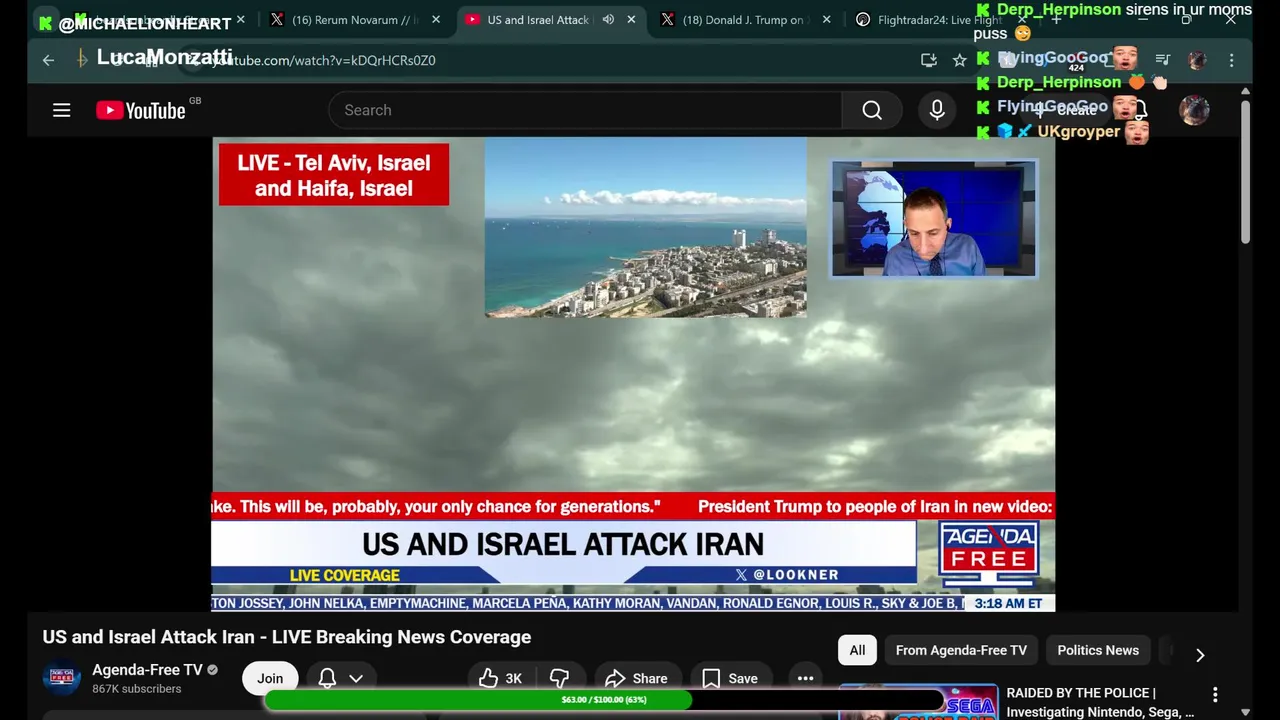The width and height of the screenshot is (1280, 720).
Task: Switch to the Rerum Novarum X tab
Action: [x=355, y=20]
